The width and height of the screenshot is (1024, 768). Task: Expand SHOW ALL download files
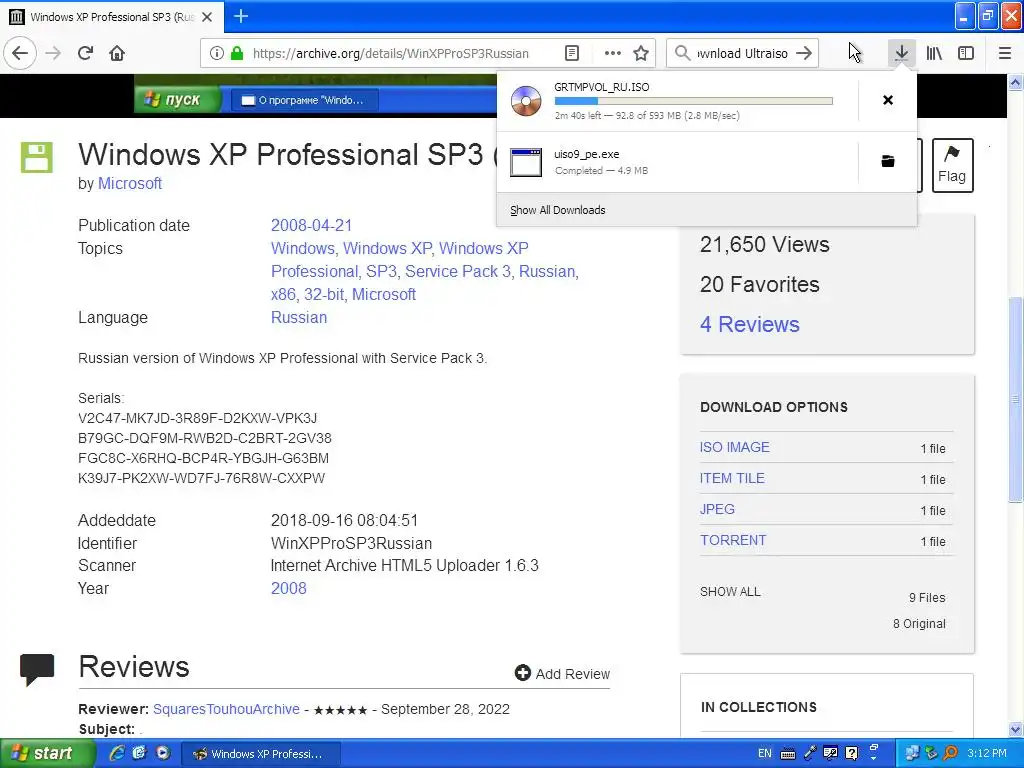[x=730, y=592]
